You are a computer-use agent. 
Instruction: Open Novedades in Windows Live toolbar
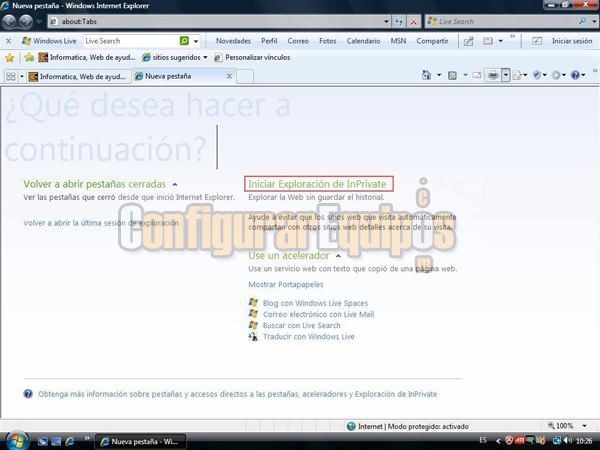[x=233, y=41]
